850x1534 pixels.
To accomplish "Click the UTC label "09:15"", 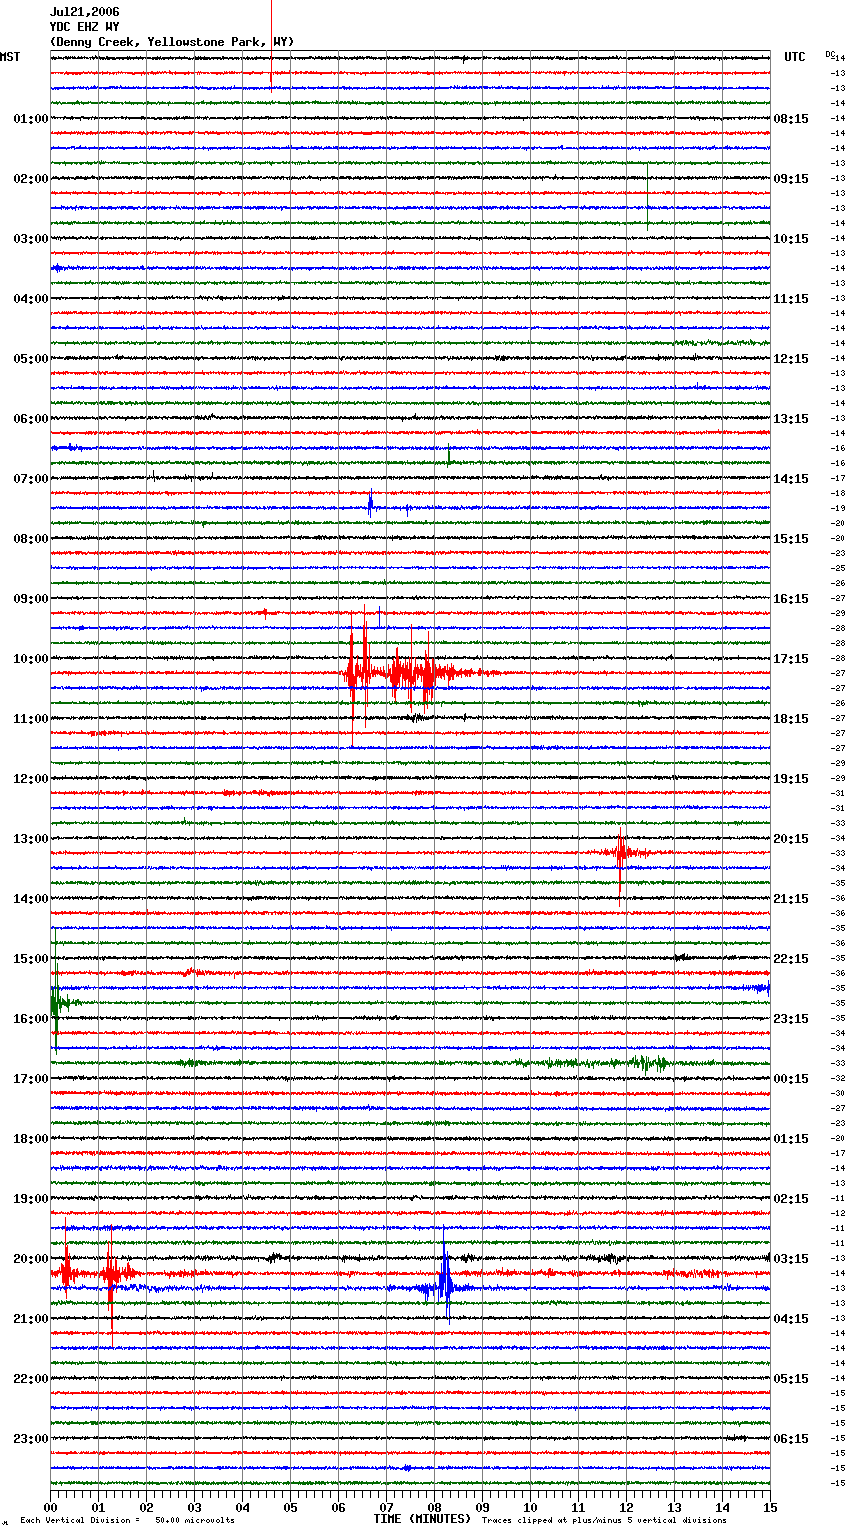I will point(791,179).
